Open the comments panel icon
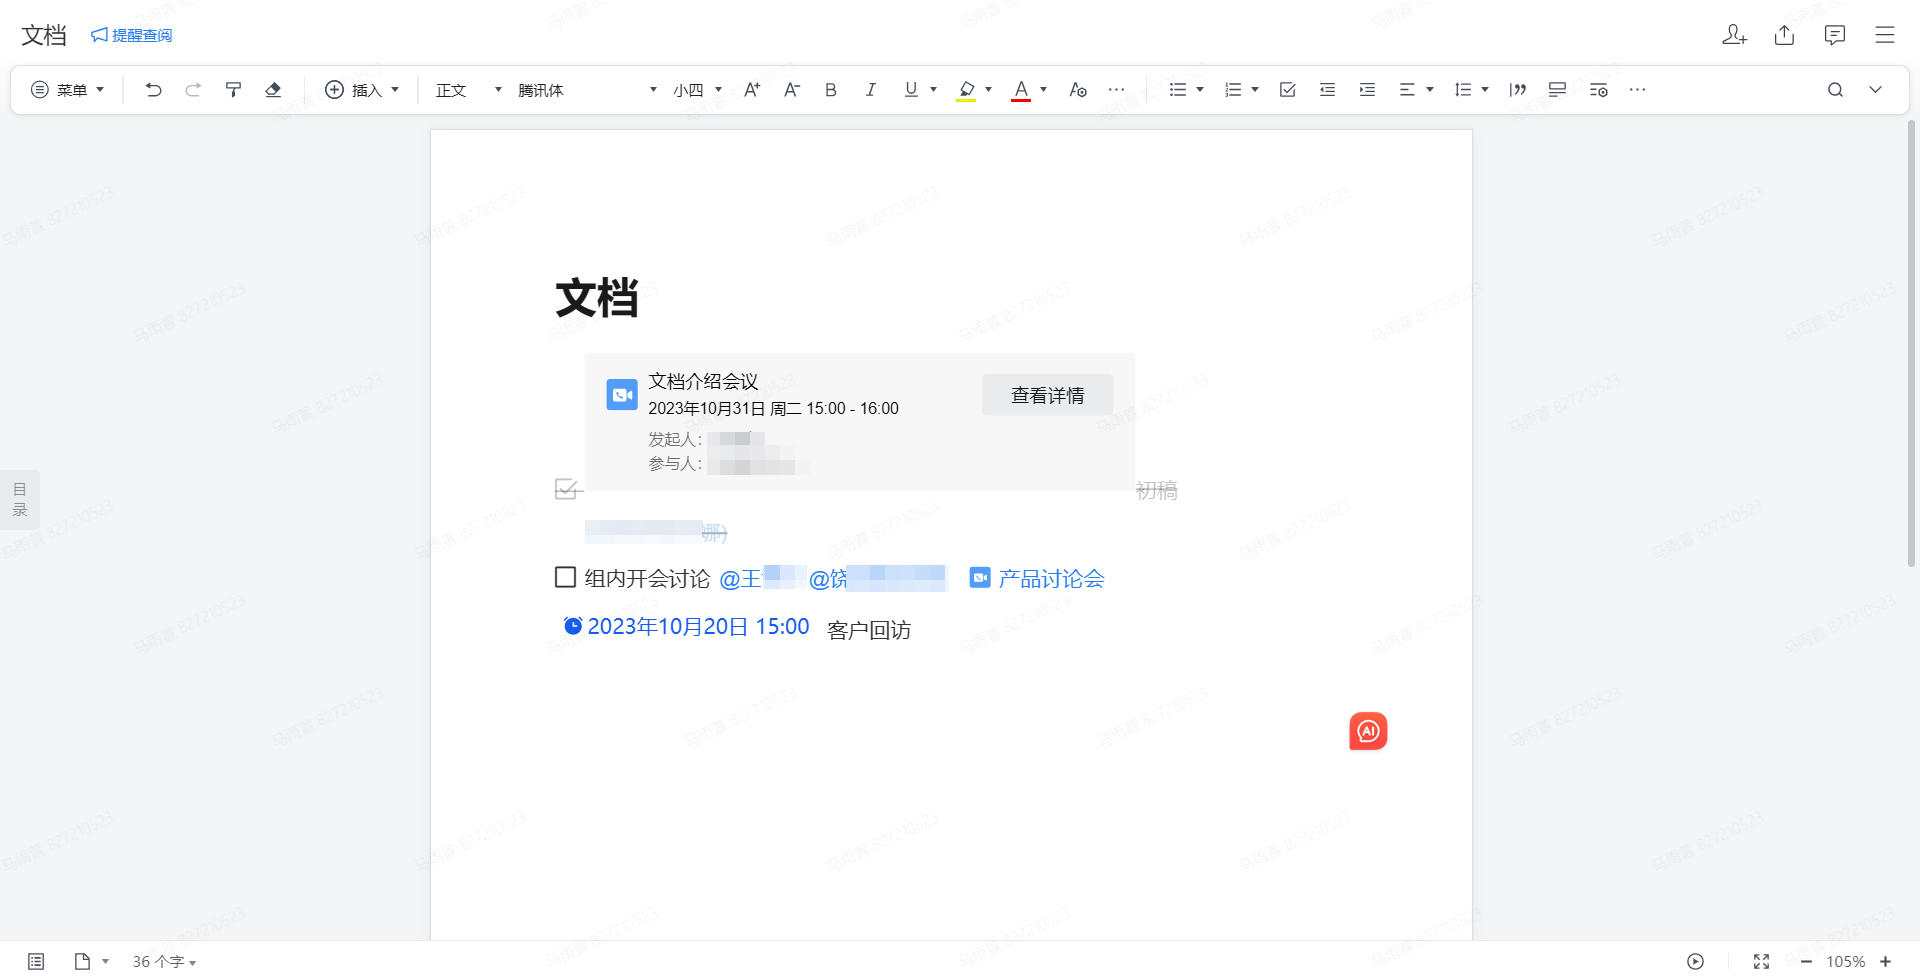Viewport: 1920px width, 980px height. (x=1835, y=35)
